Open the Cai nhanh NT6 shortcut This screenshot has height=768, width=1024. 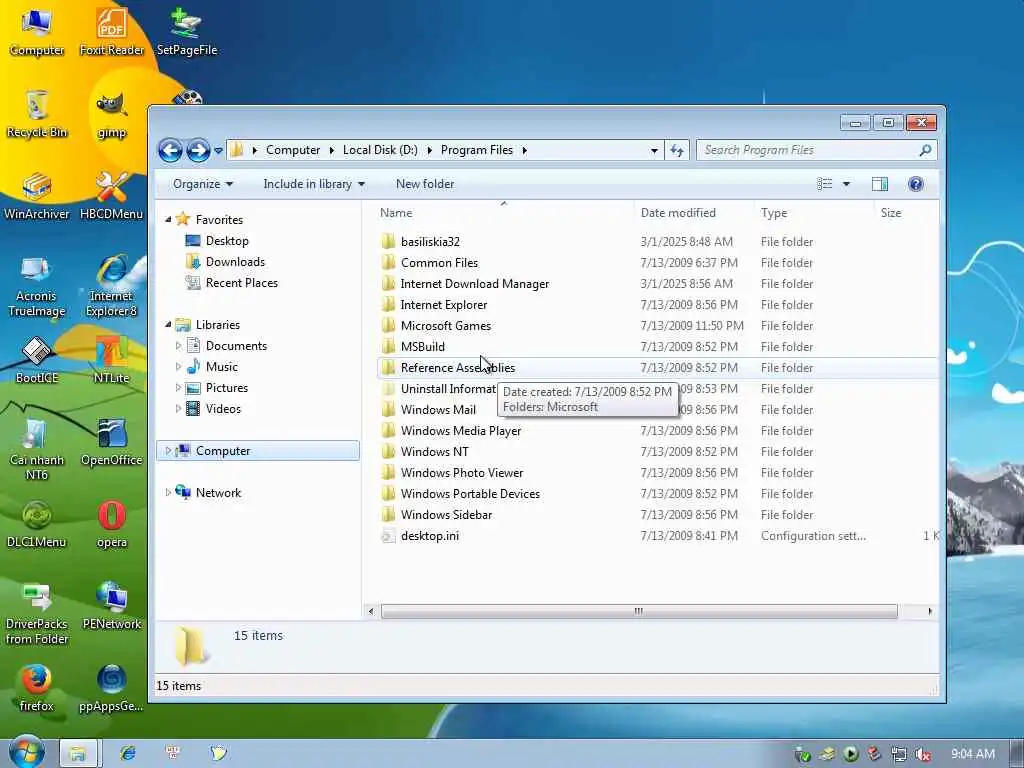[37, 449]
